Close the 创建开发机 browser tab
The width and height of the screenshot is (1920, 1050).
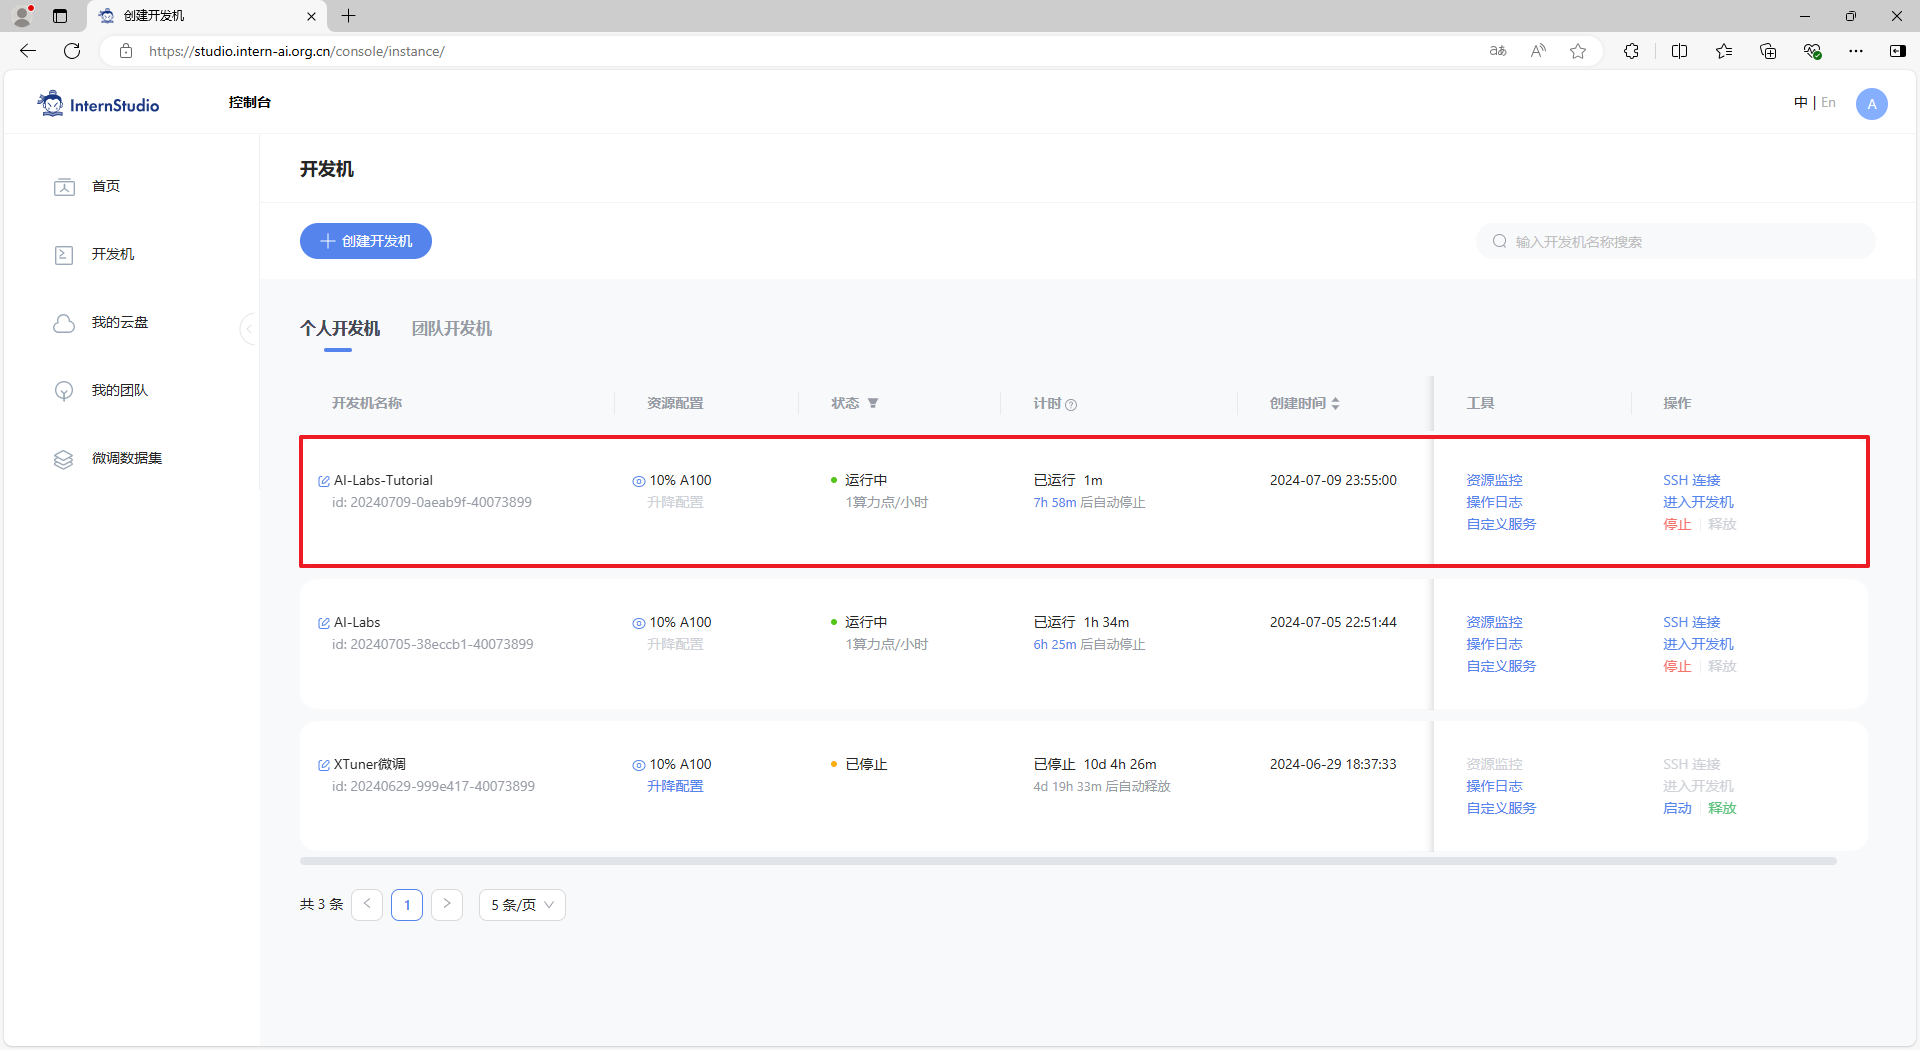point(311,16)
